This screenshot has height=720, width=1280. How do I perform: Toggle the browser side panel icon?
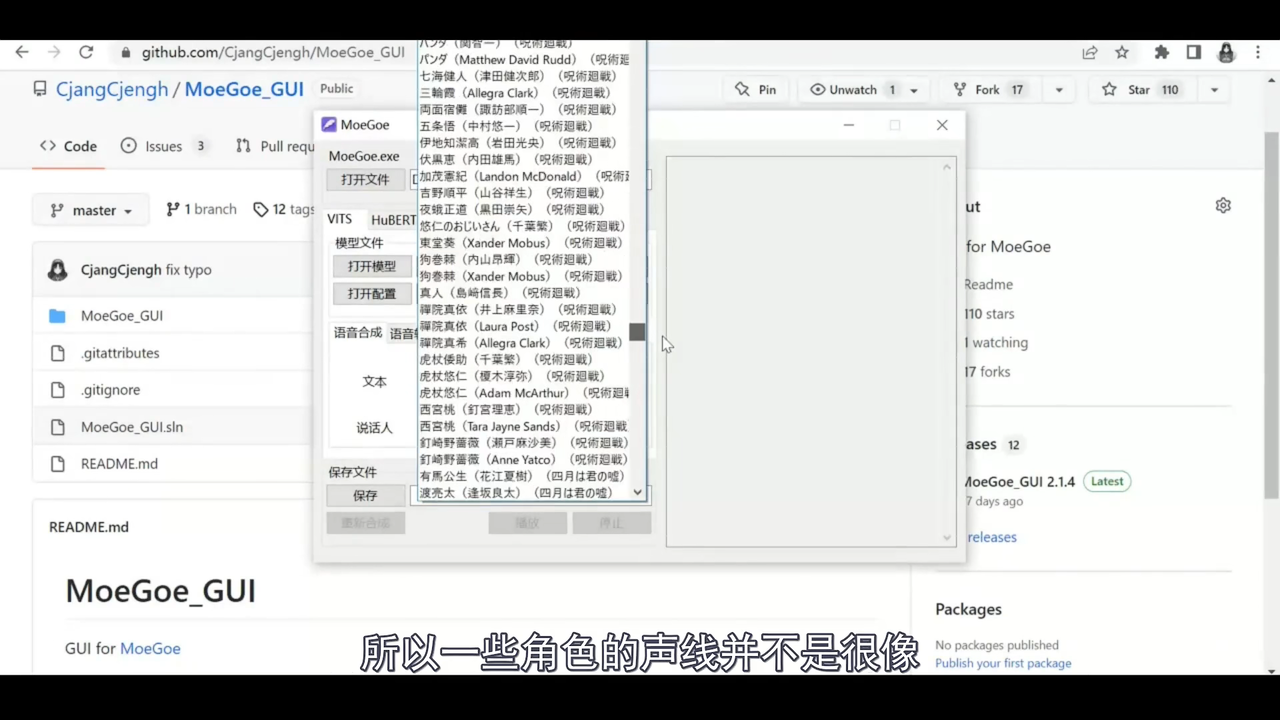[1194, 53]
